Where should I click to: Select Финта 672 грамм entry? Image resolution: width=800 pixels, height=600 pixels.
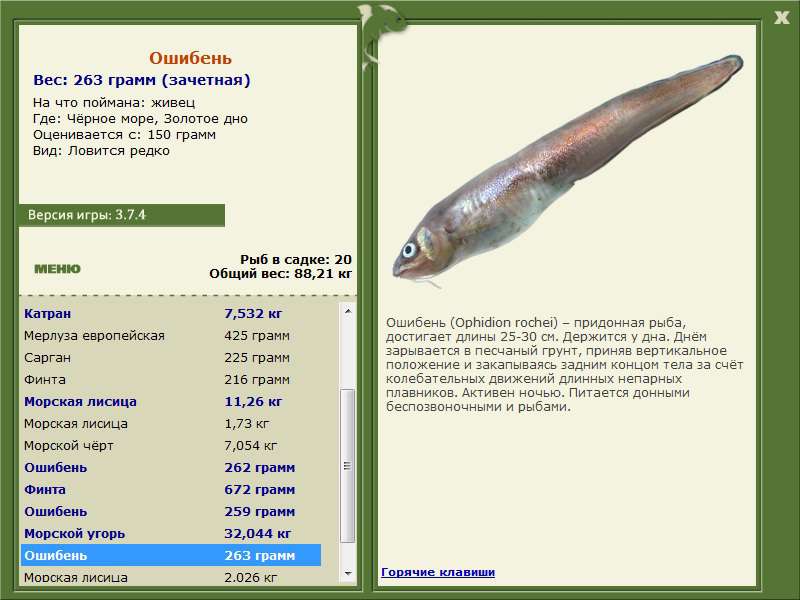pyautogui.click(x=171, y=489)
